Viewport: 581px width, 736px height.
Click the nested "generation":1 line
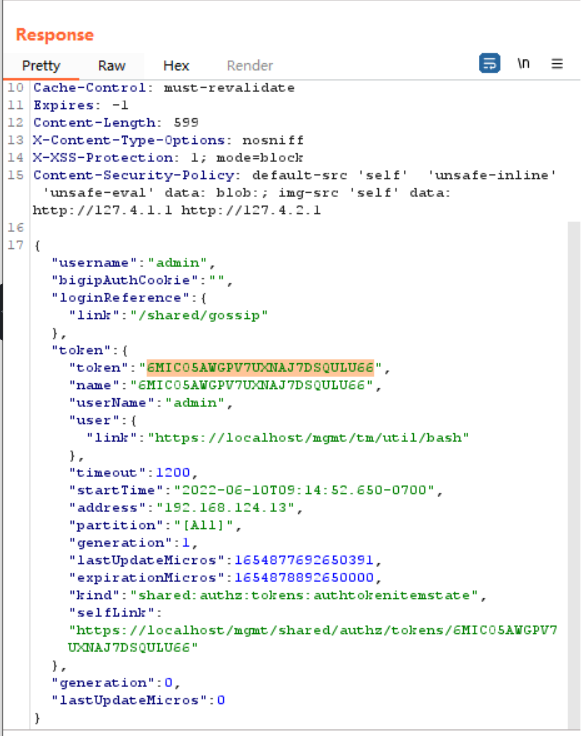133,543
